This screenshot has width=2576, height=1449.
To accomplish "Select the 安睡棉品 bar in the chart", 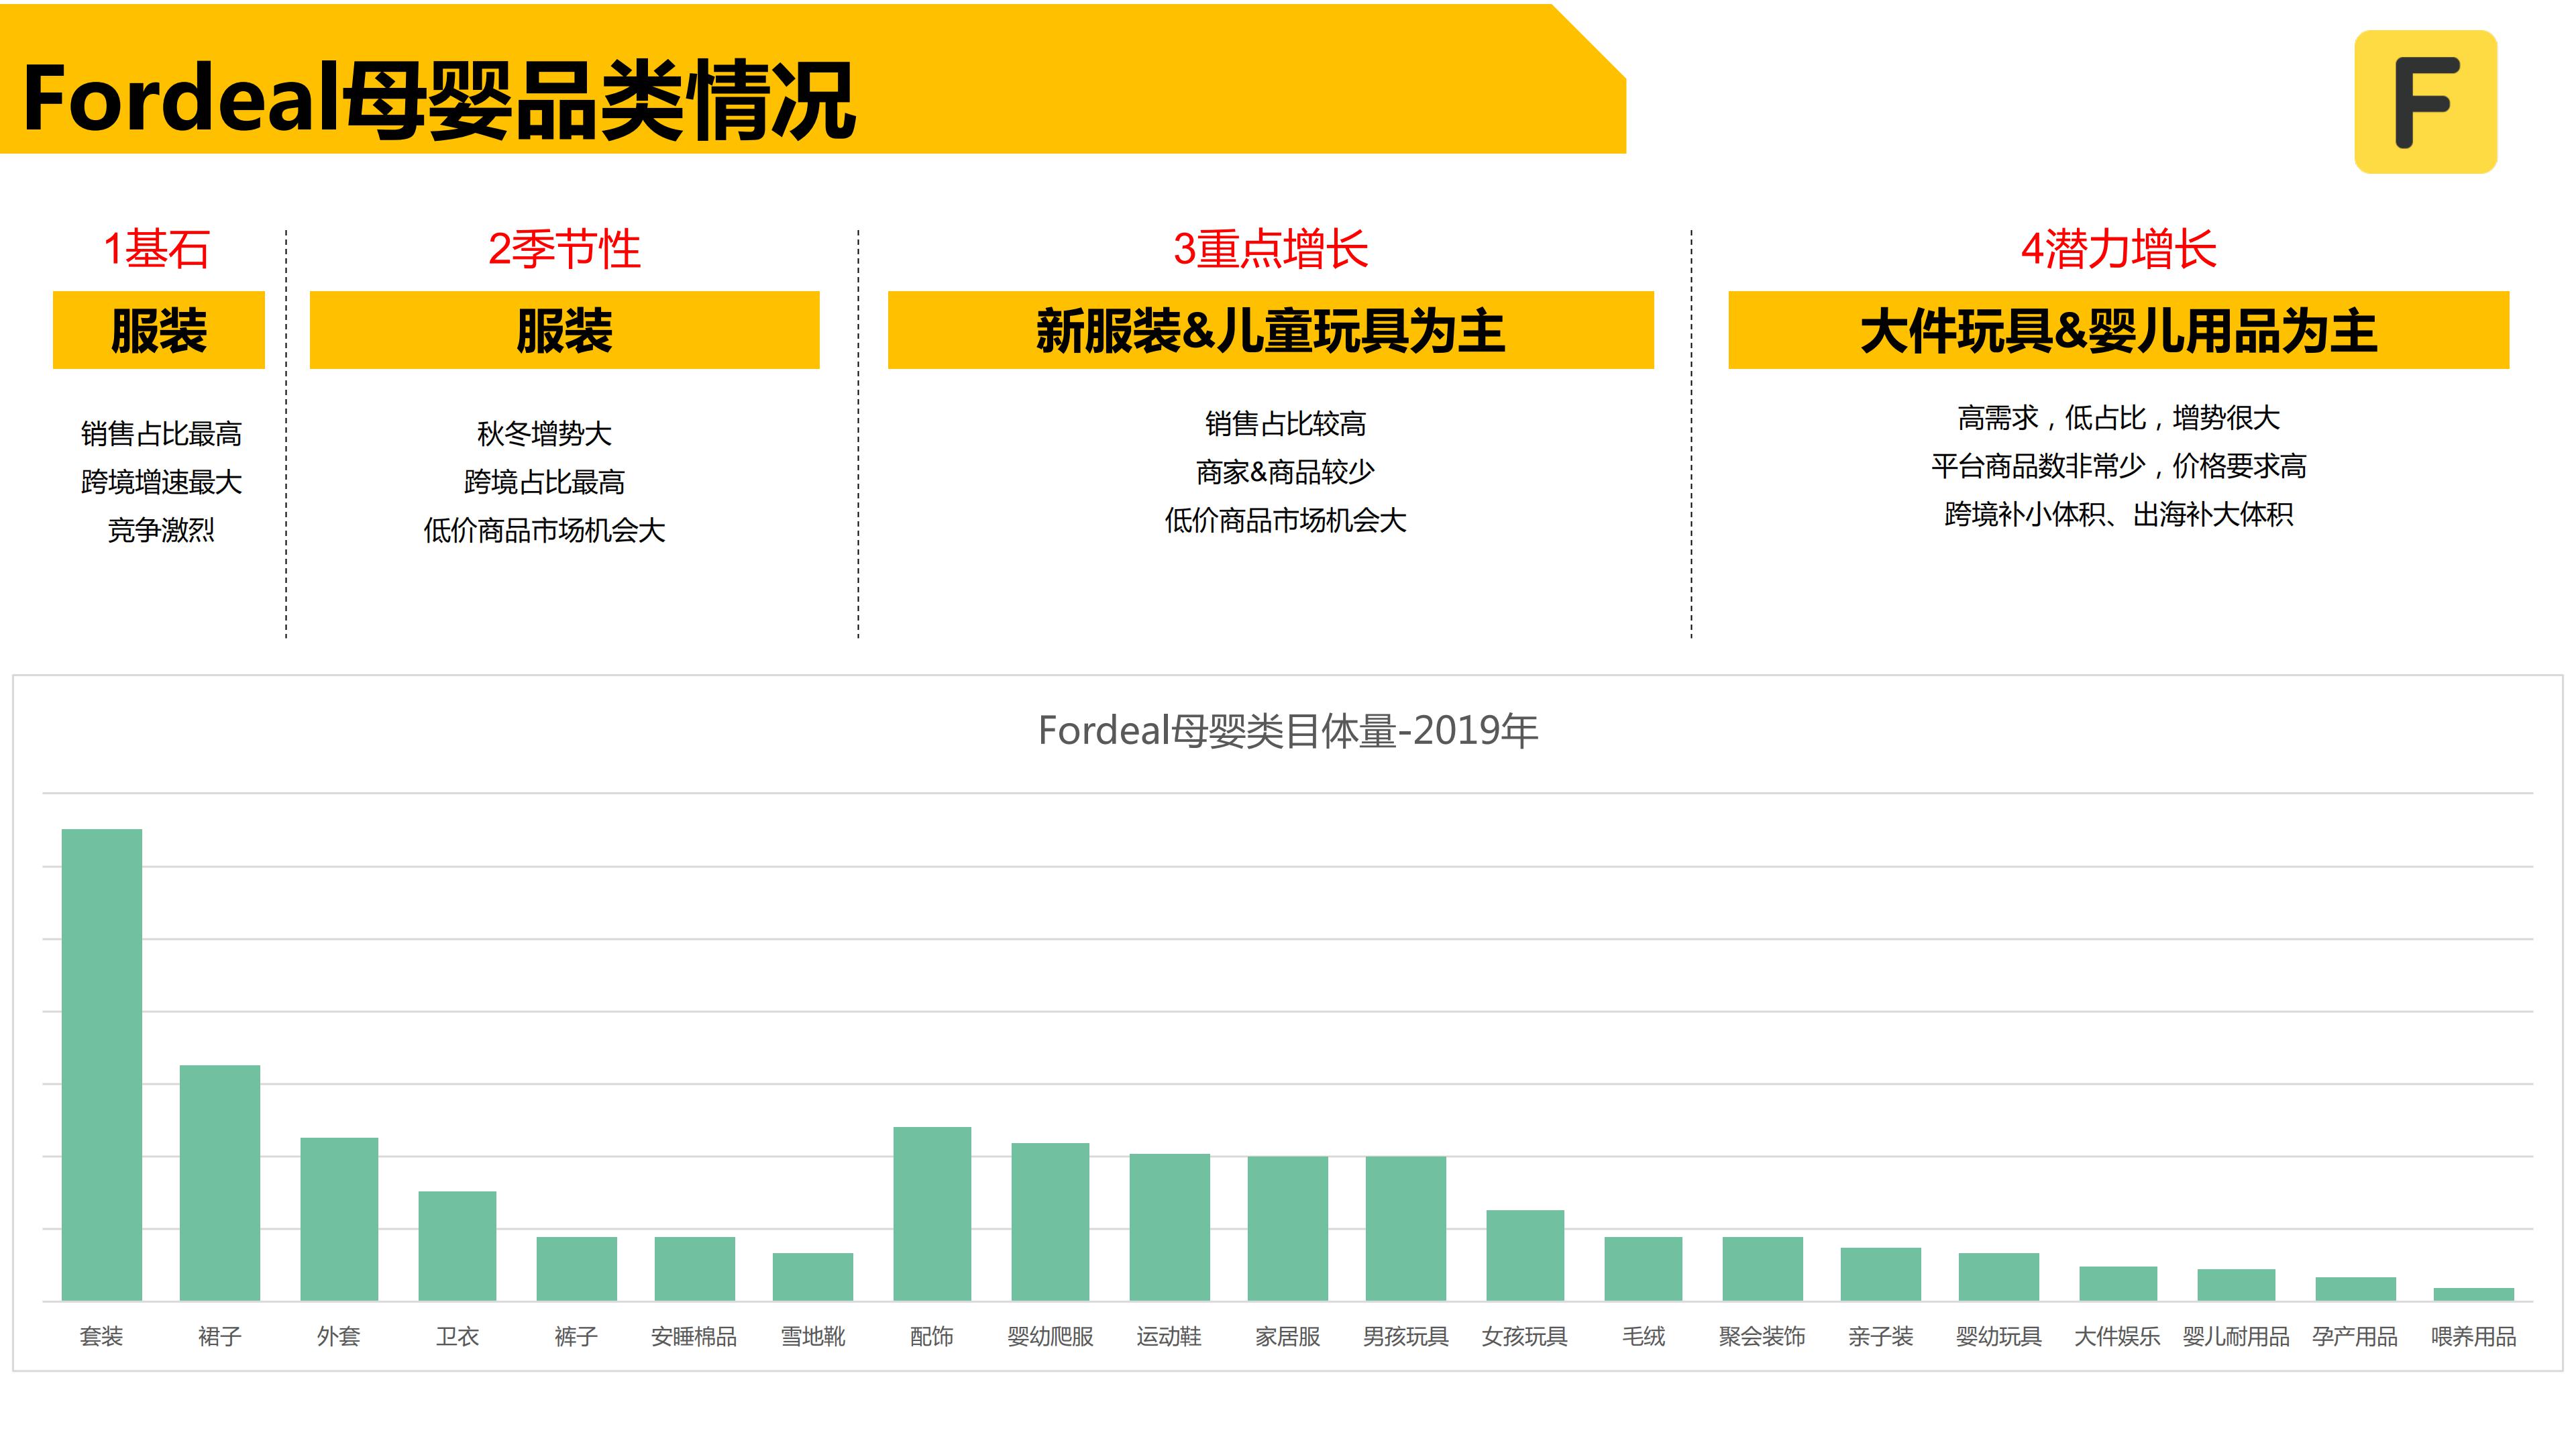I will 694,1269.
